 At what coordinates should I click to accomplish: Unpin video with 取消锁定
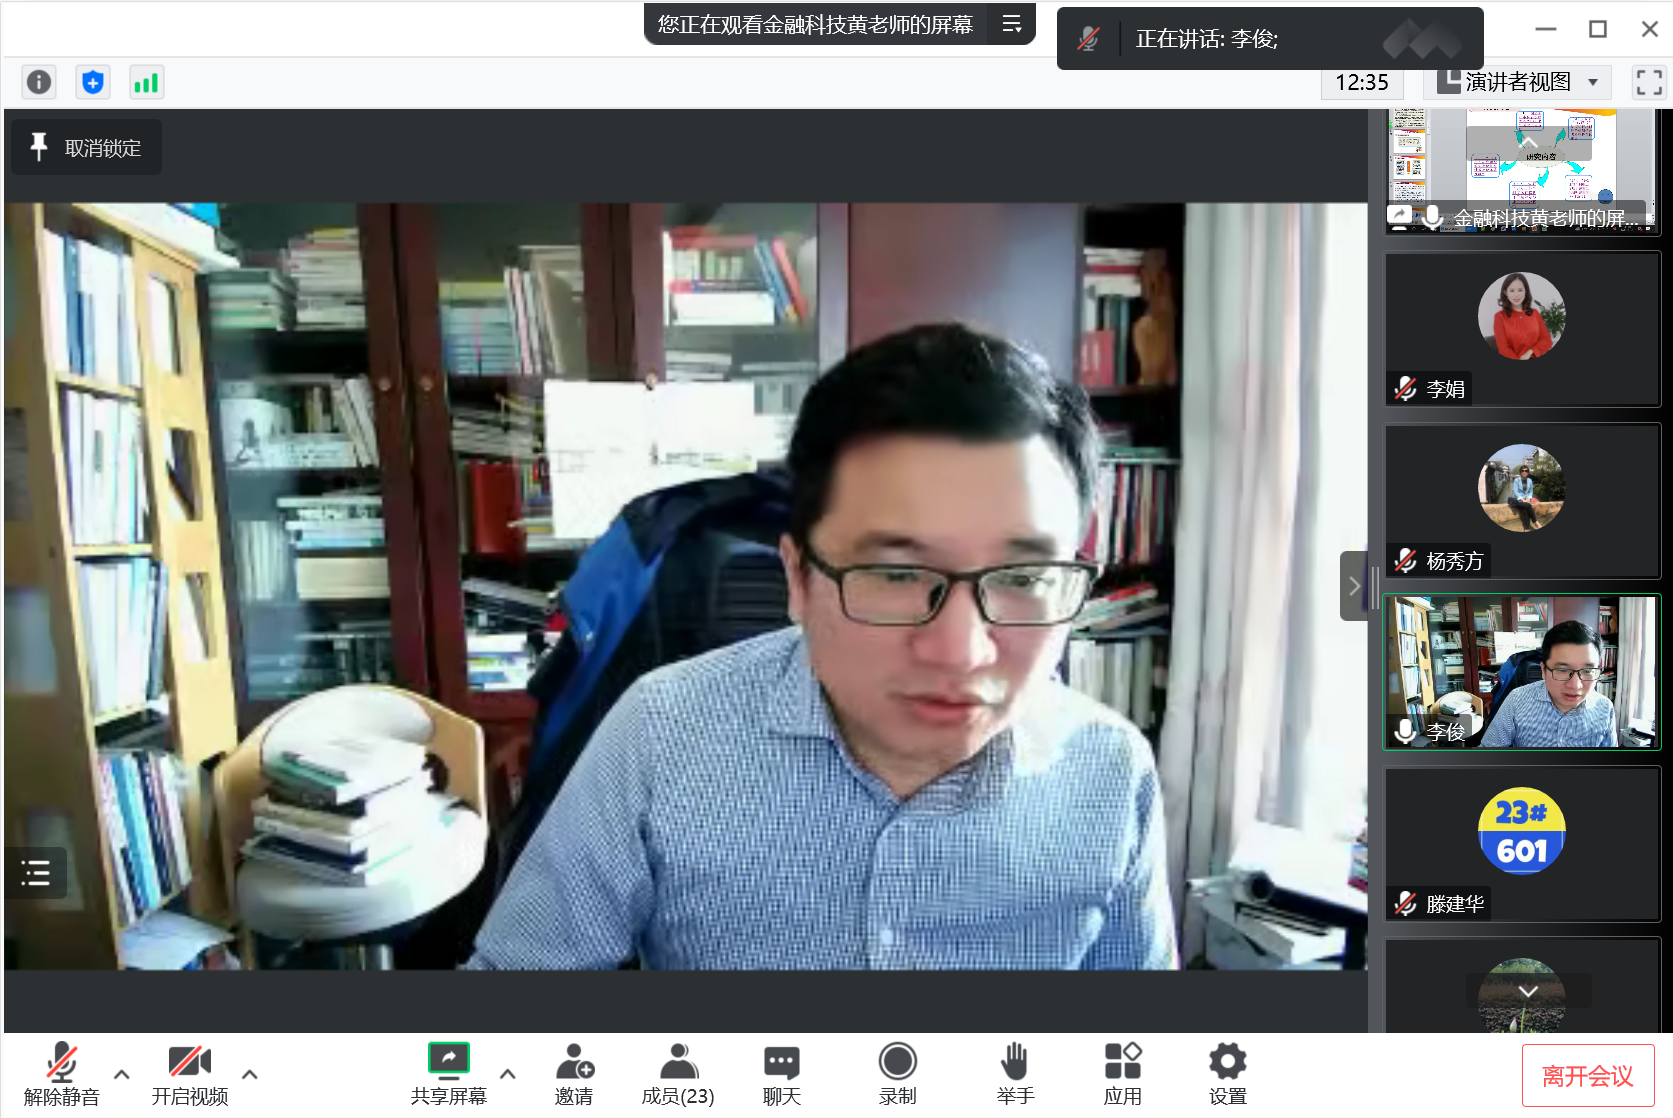pyautogui.click(x=87, y=148)
